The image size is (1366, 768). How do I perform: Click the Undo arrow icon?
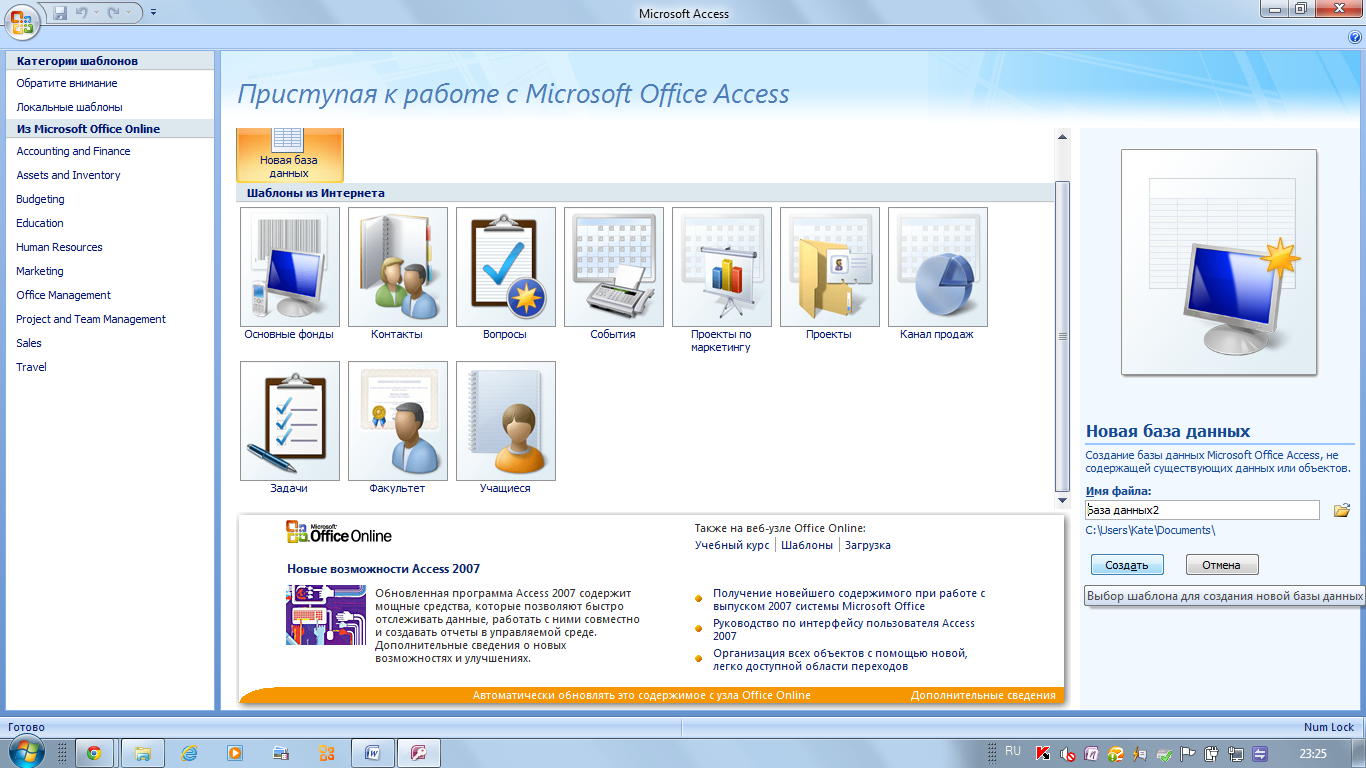click(84, 13)
